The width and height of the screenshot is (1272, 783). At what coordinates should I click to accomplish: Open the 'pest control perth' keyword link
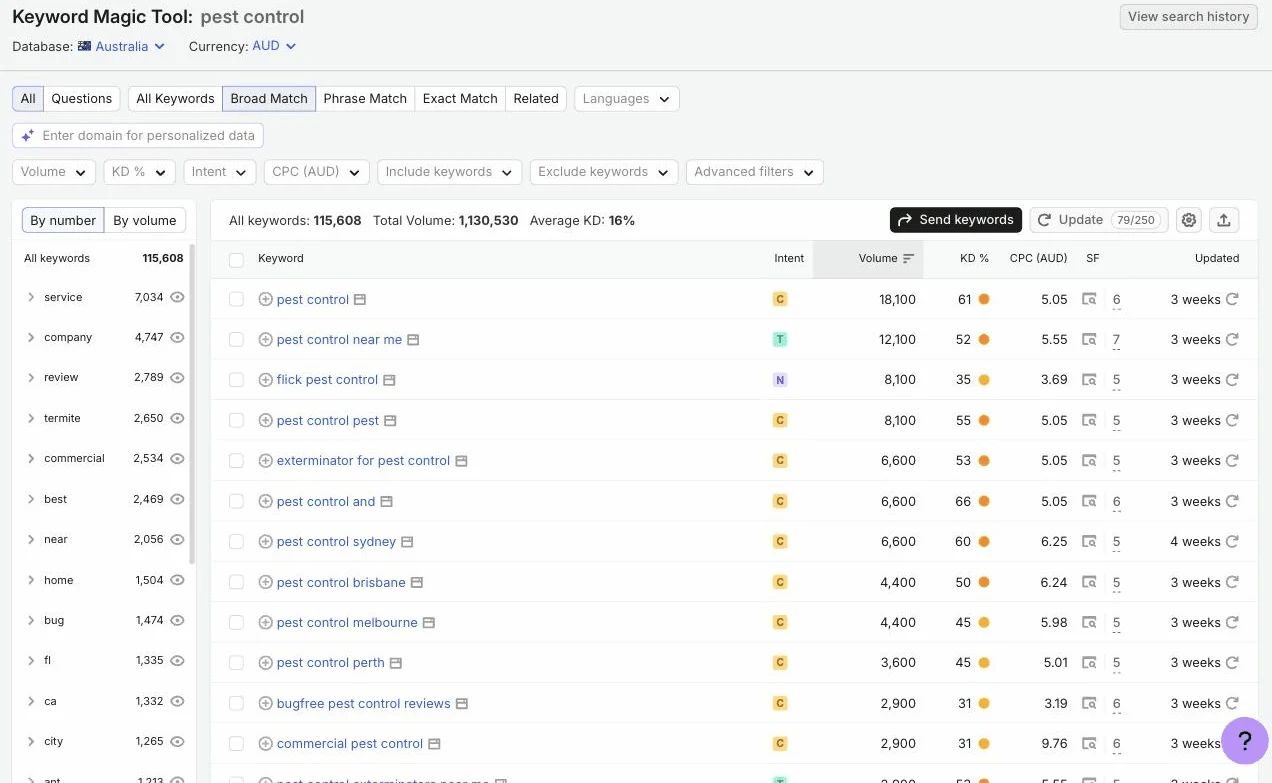[331, 663]
